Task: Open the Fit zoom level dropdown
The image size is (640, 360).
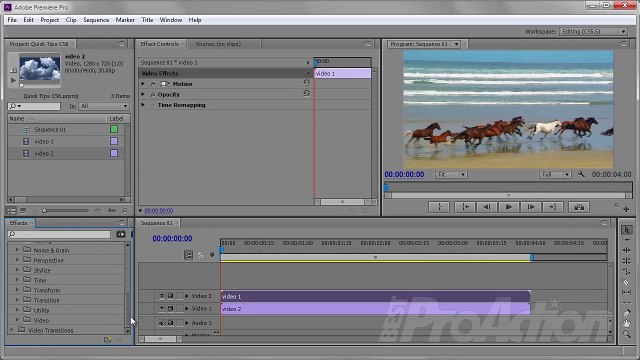Action: [451, 175]
